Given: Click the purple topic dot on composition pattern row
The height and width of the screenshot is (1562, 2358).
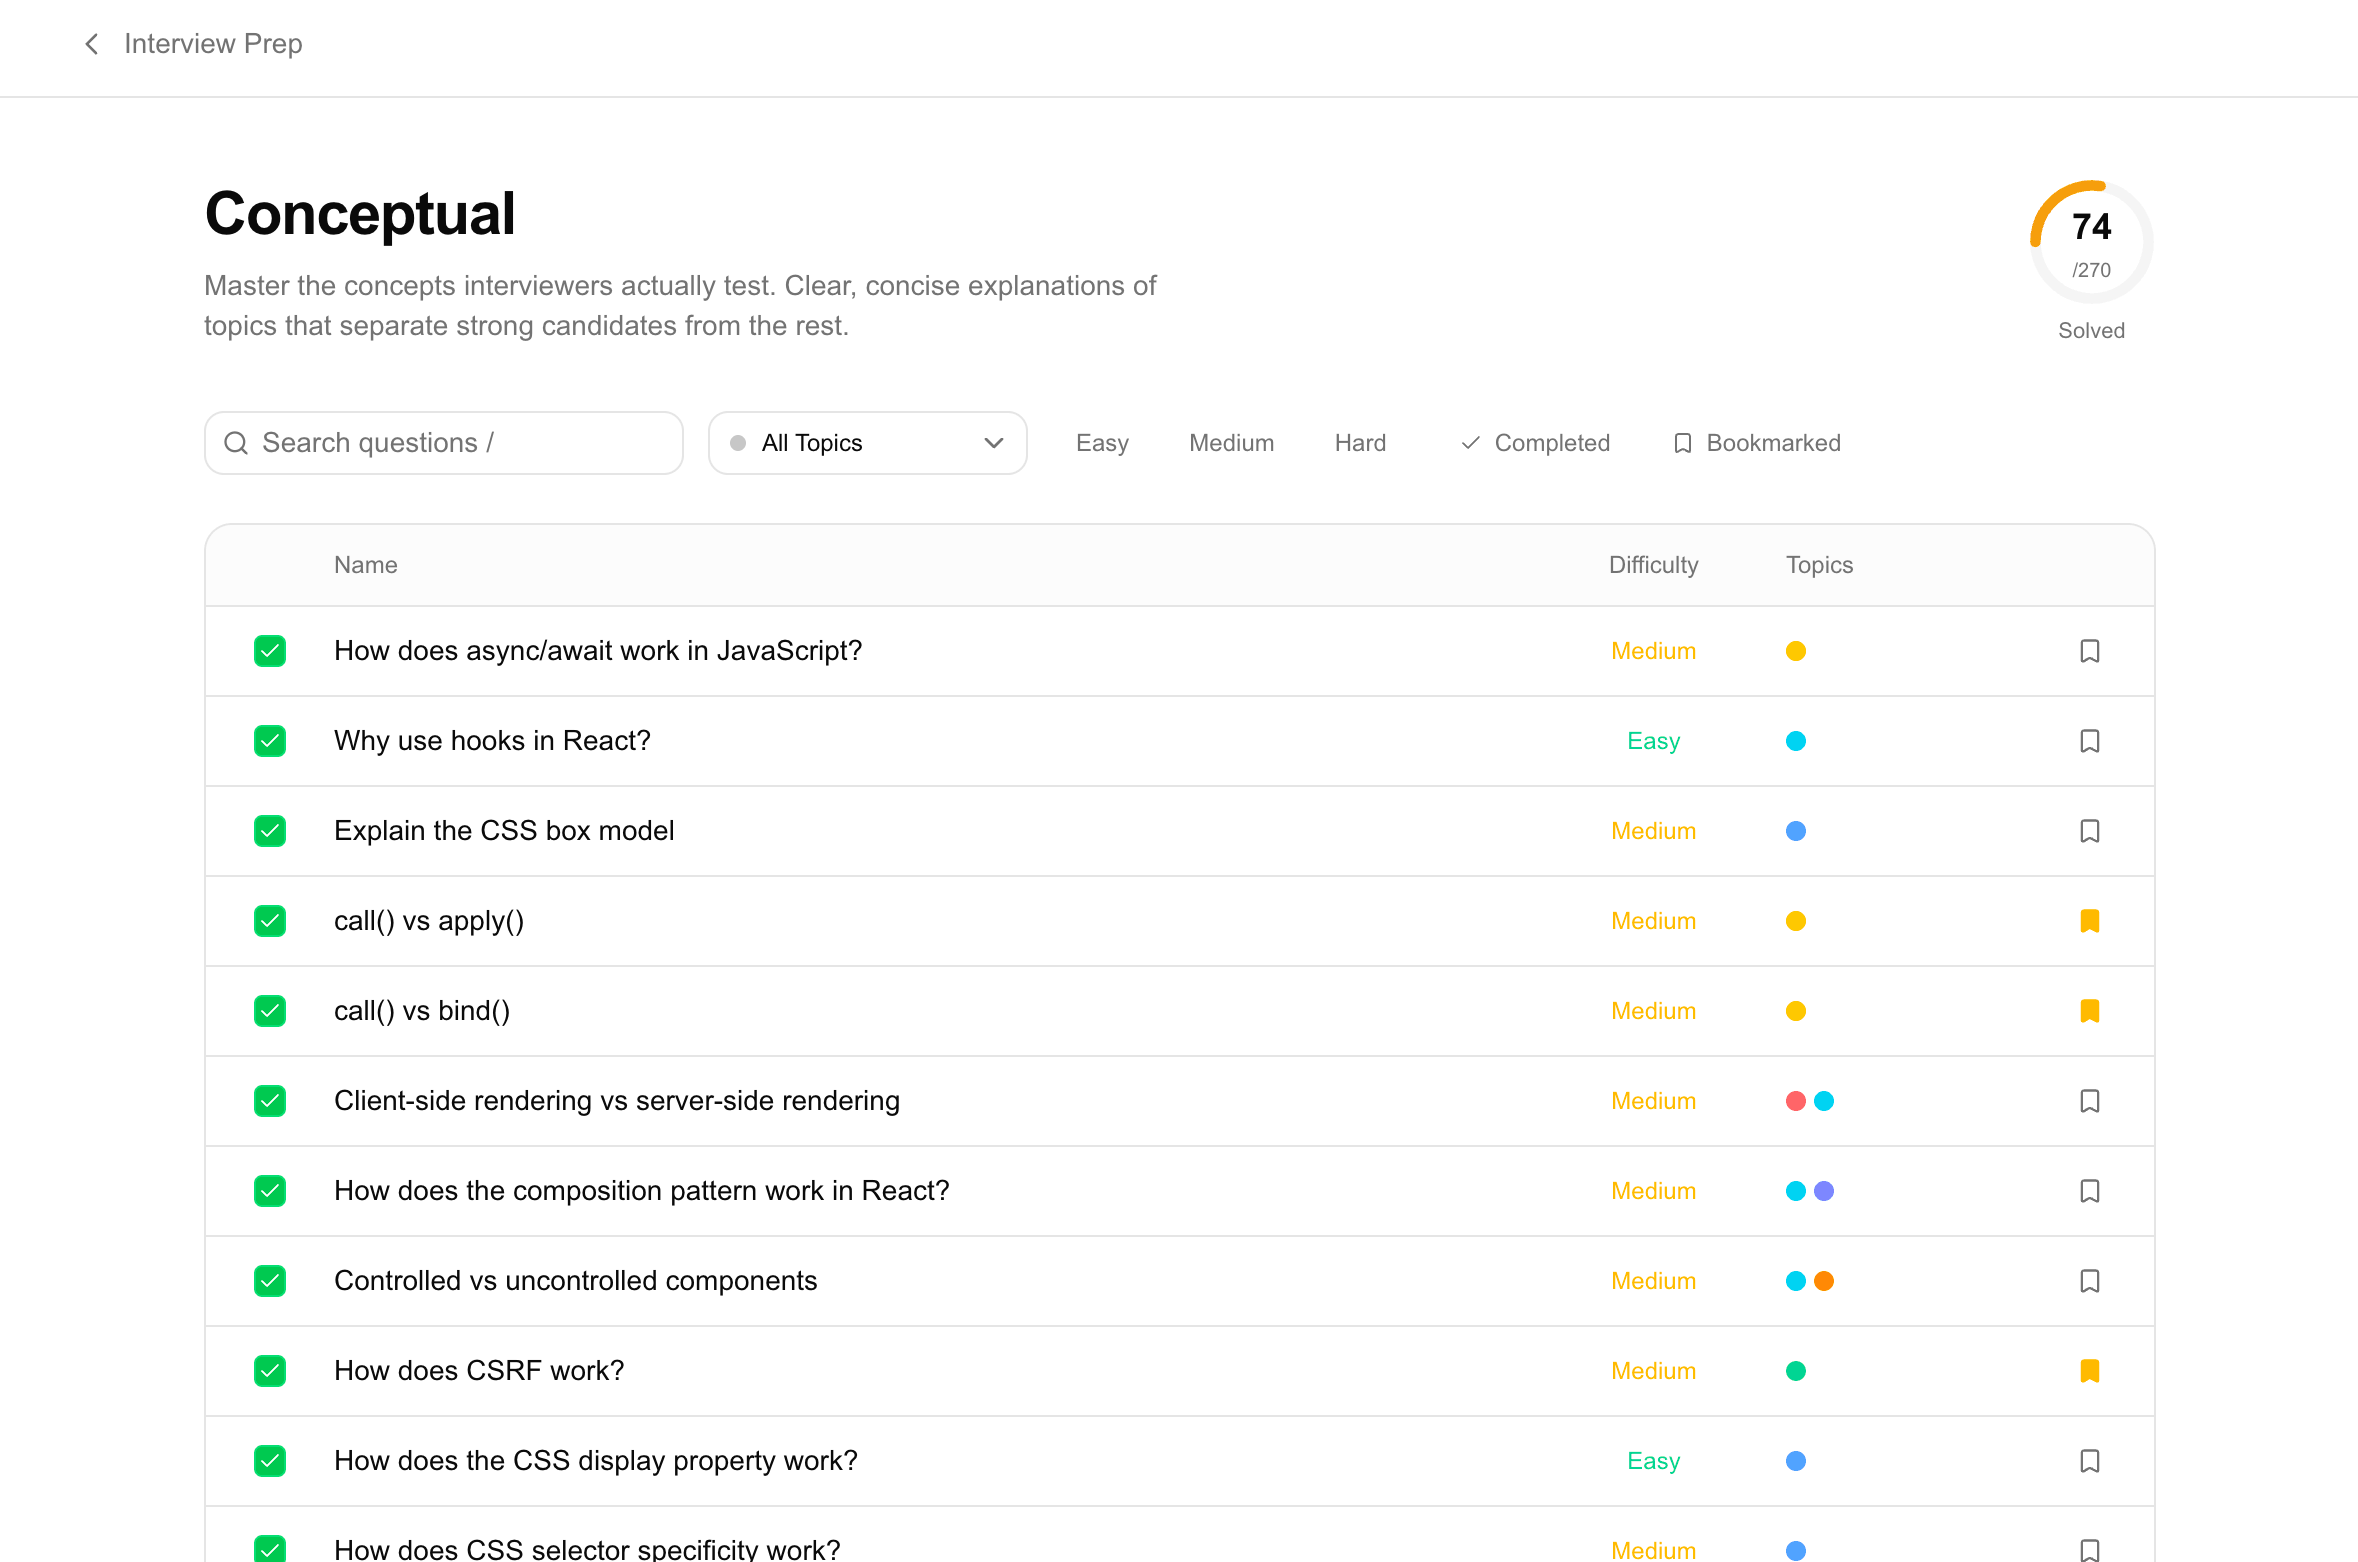Looking at the screenshot, I should point(1824,1191).
